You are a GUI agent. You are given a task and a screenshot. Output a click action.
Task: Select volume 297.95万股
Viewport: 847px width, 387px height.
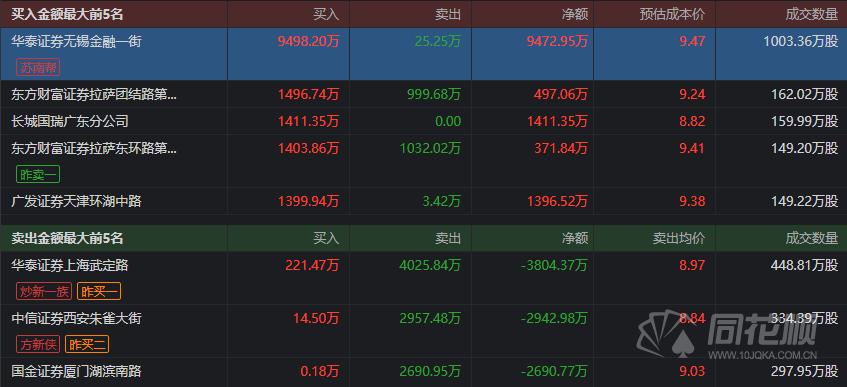804,371
